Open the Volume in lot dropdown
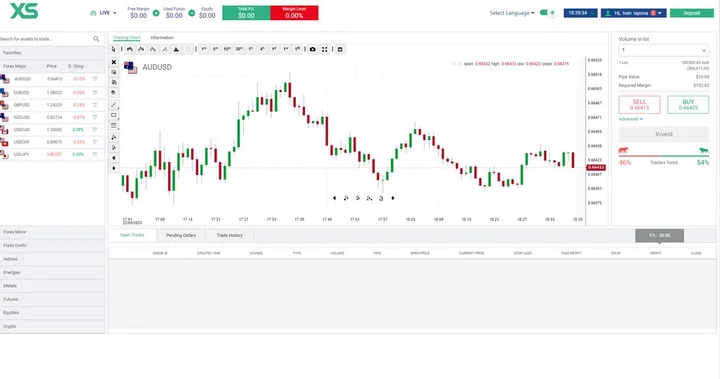The image size is (720, 379). [x=664, y=50]
